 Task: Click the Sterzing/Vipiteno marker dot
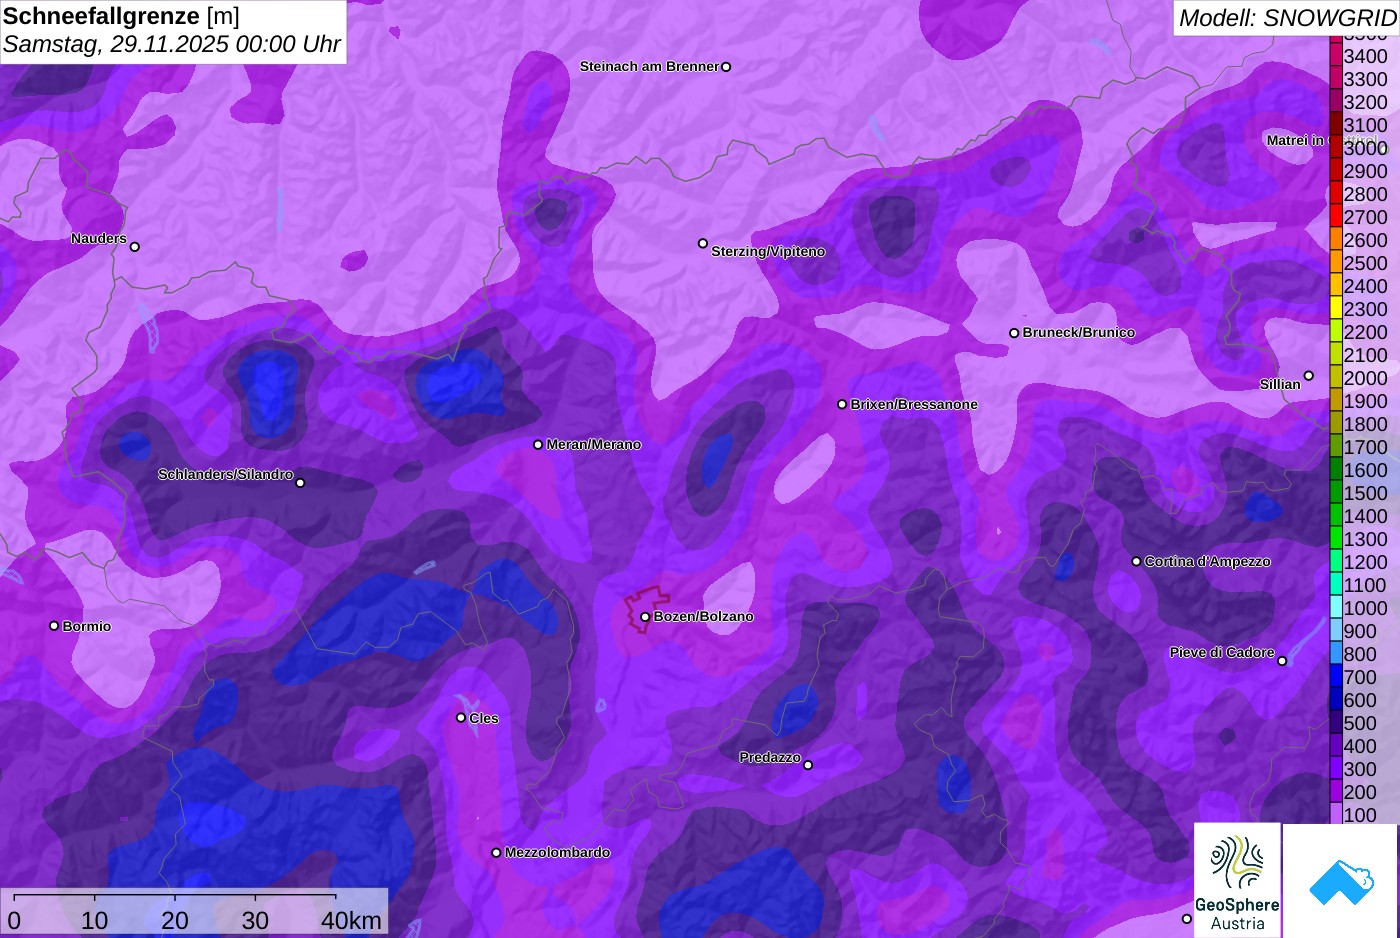pyautogui.click(x=703, y=244)
